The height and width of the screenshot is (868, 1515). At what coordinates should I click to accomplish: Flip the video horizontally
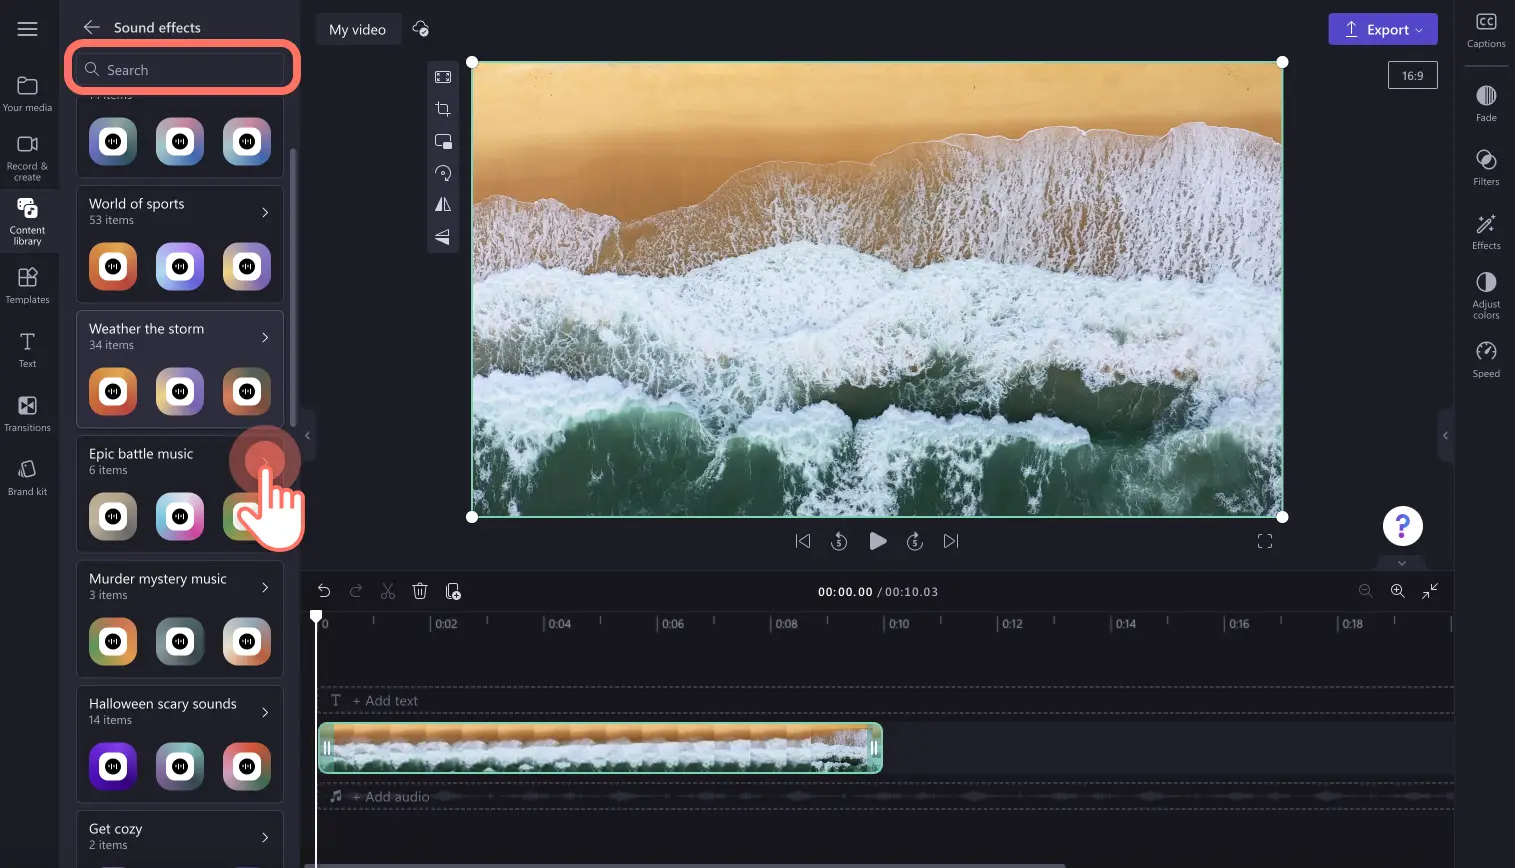[x=443, y=205]
